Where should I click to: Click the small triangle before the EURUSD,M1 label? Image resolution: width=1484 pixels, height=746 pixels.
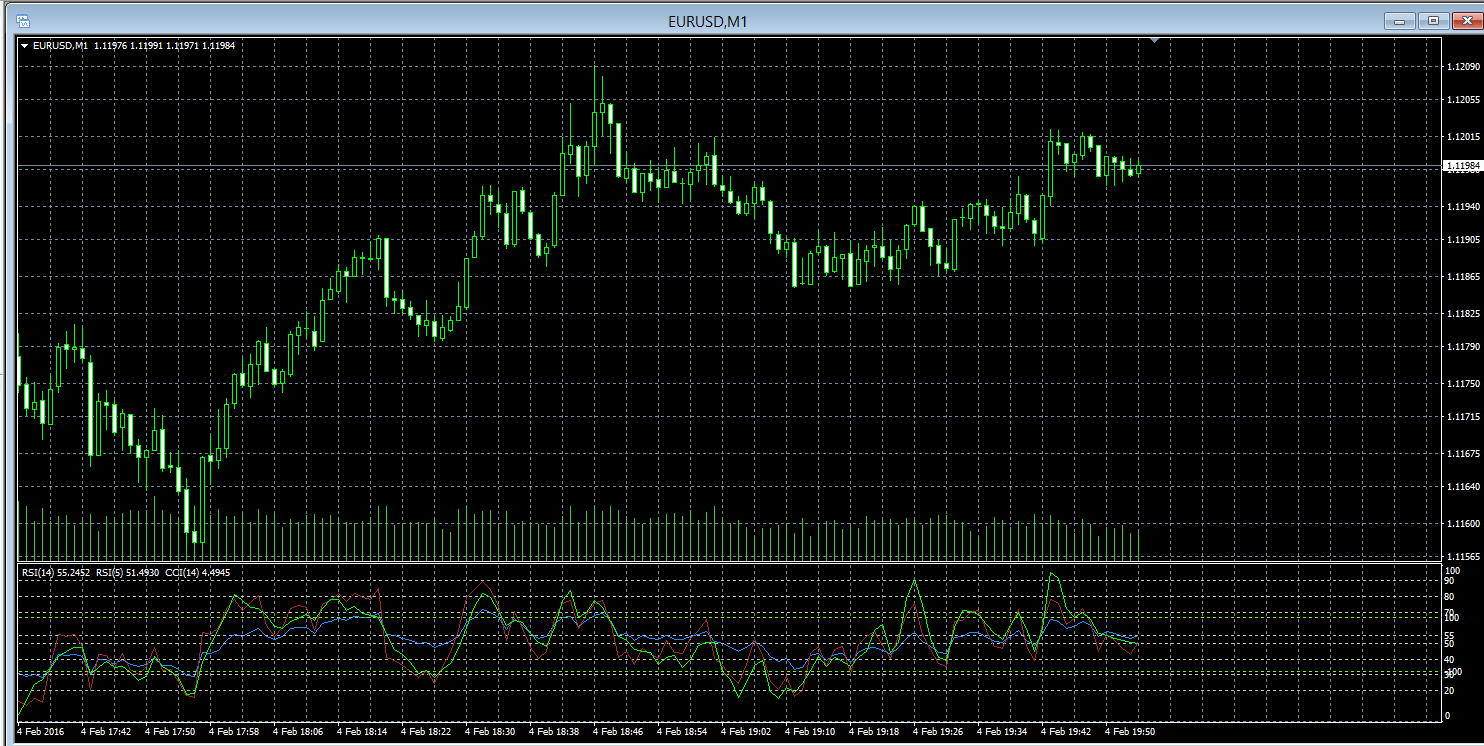click(x=25, y=45)
